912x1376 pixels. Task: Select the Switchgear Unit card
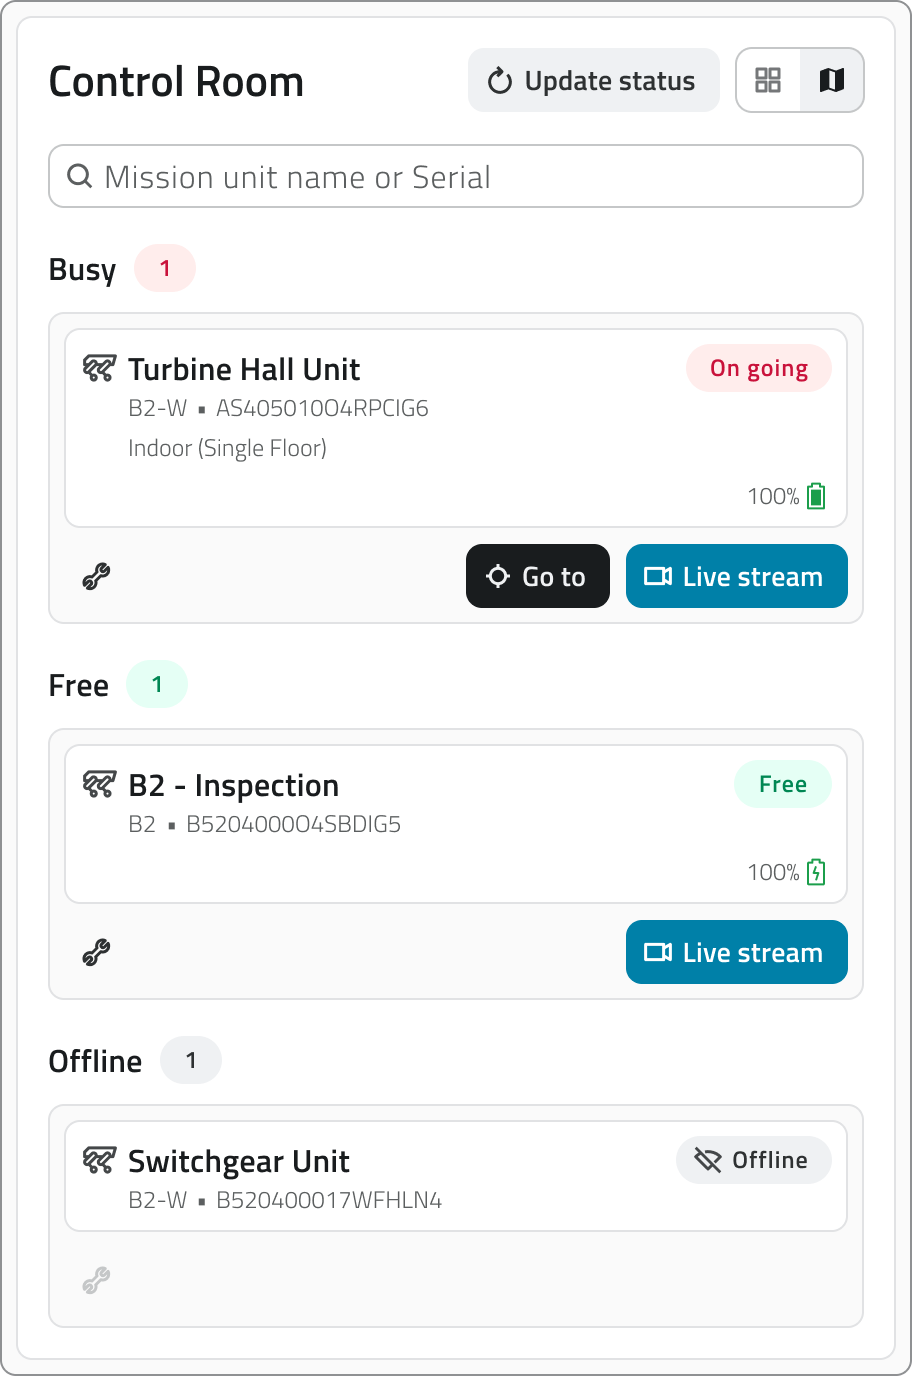click(x=456, y=1176)
